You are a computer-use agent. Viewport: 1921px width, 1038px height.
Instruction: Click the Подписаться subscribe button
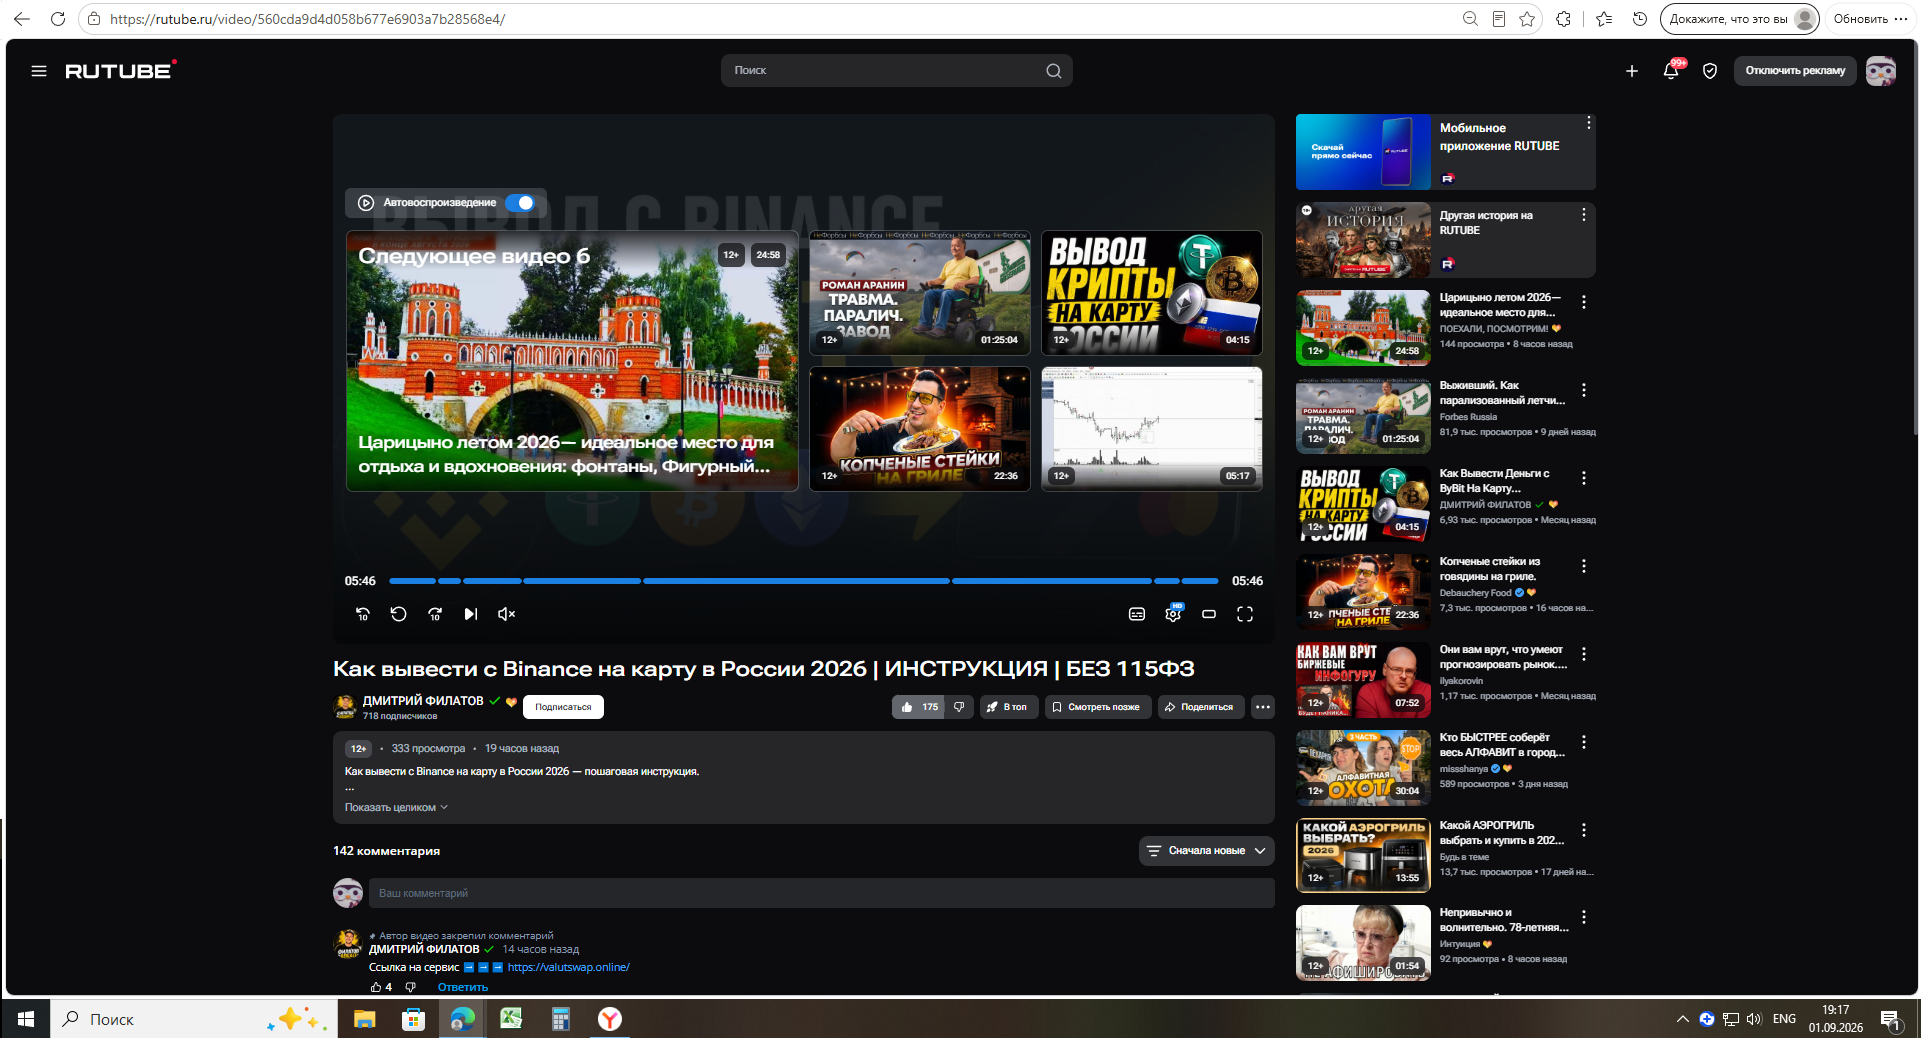(563, 707)
